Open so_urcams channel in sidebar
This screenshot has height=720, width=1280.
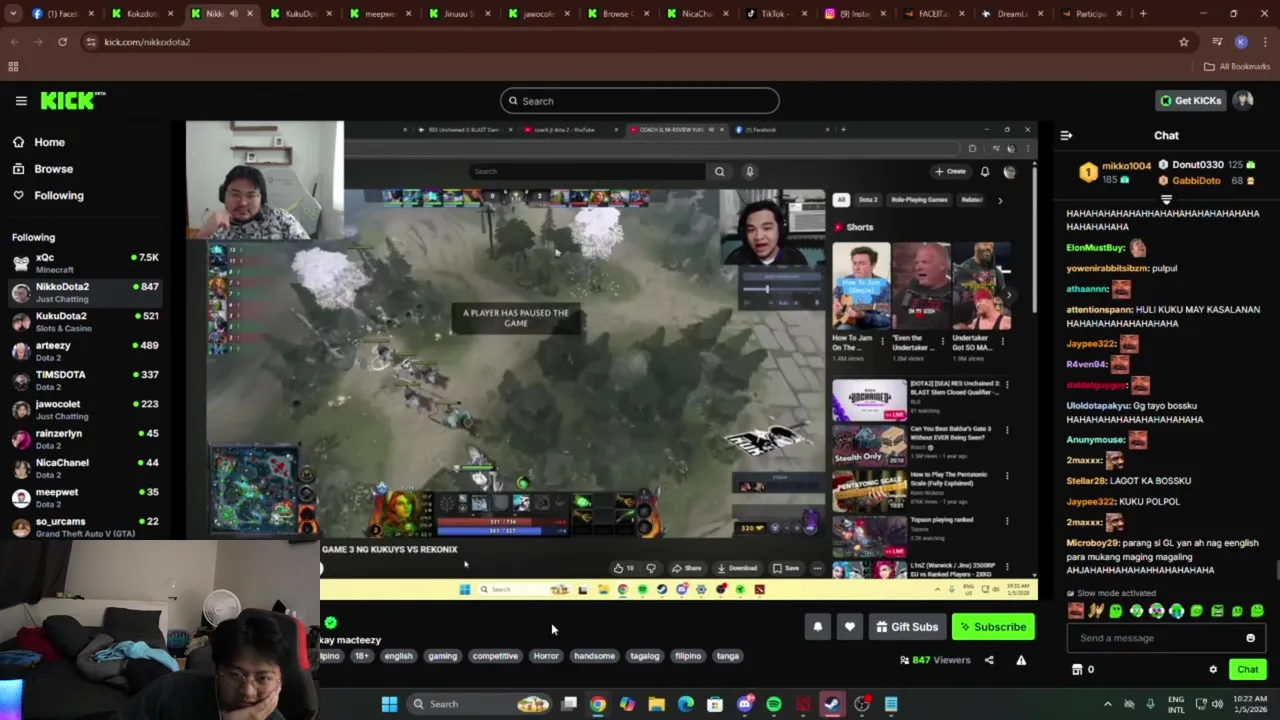click(85, 526)
